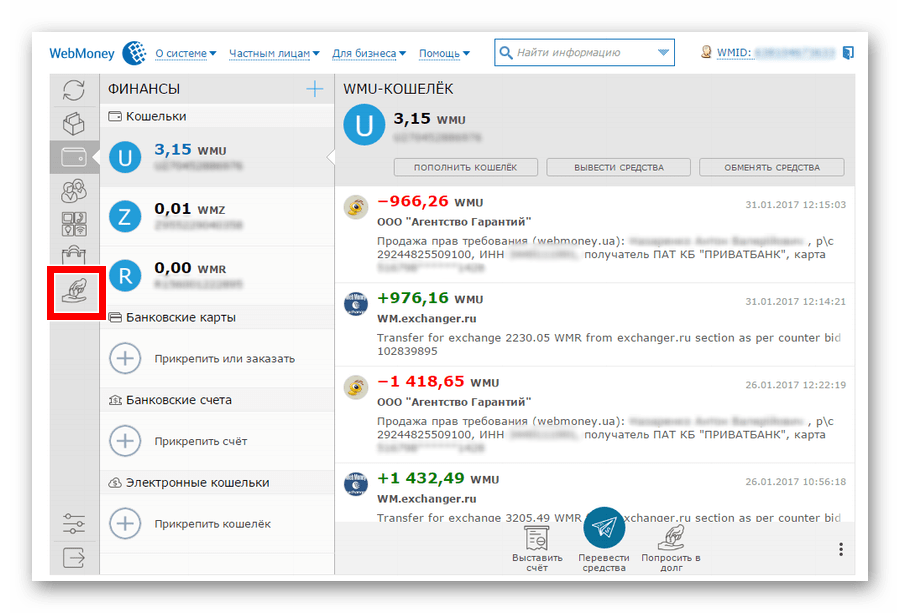The image size is (900, 613).
Task: Open the contacts icon in the sidebar
Action: tap(74, 190)
